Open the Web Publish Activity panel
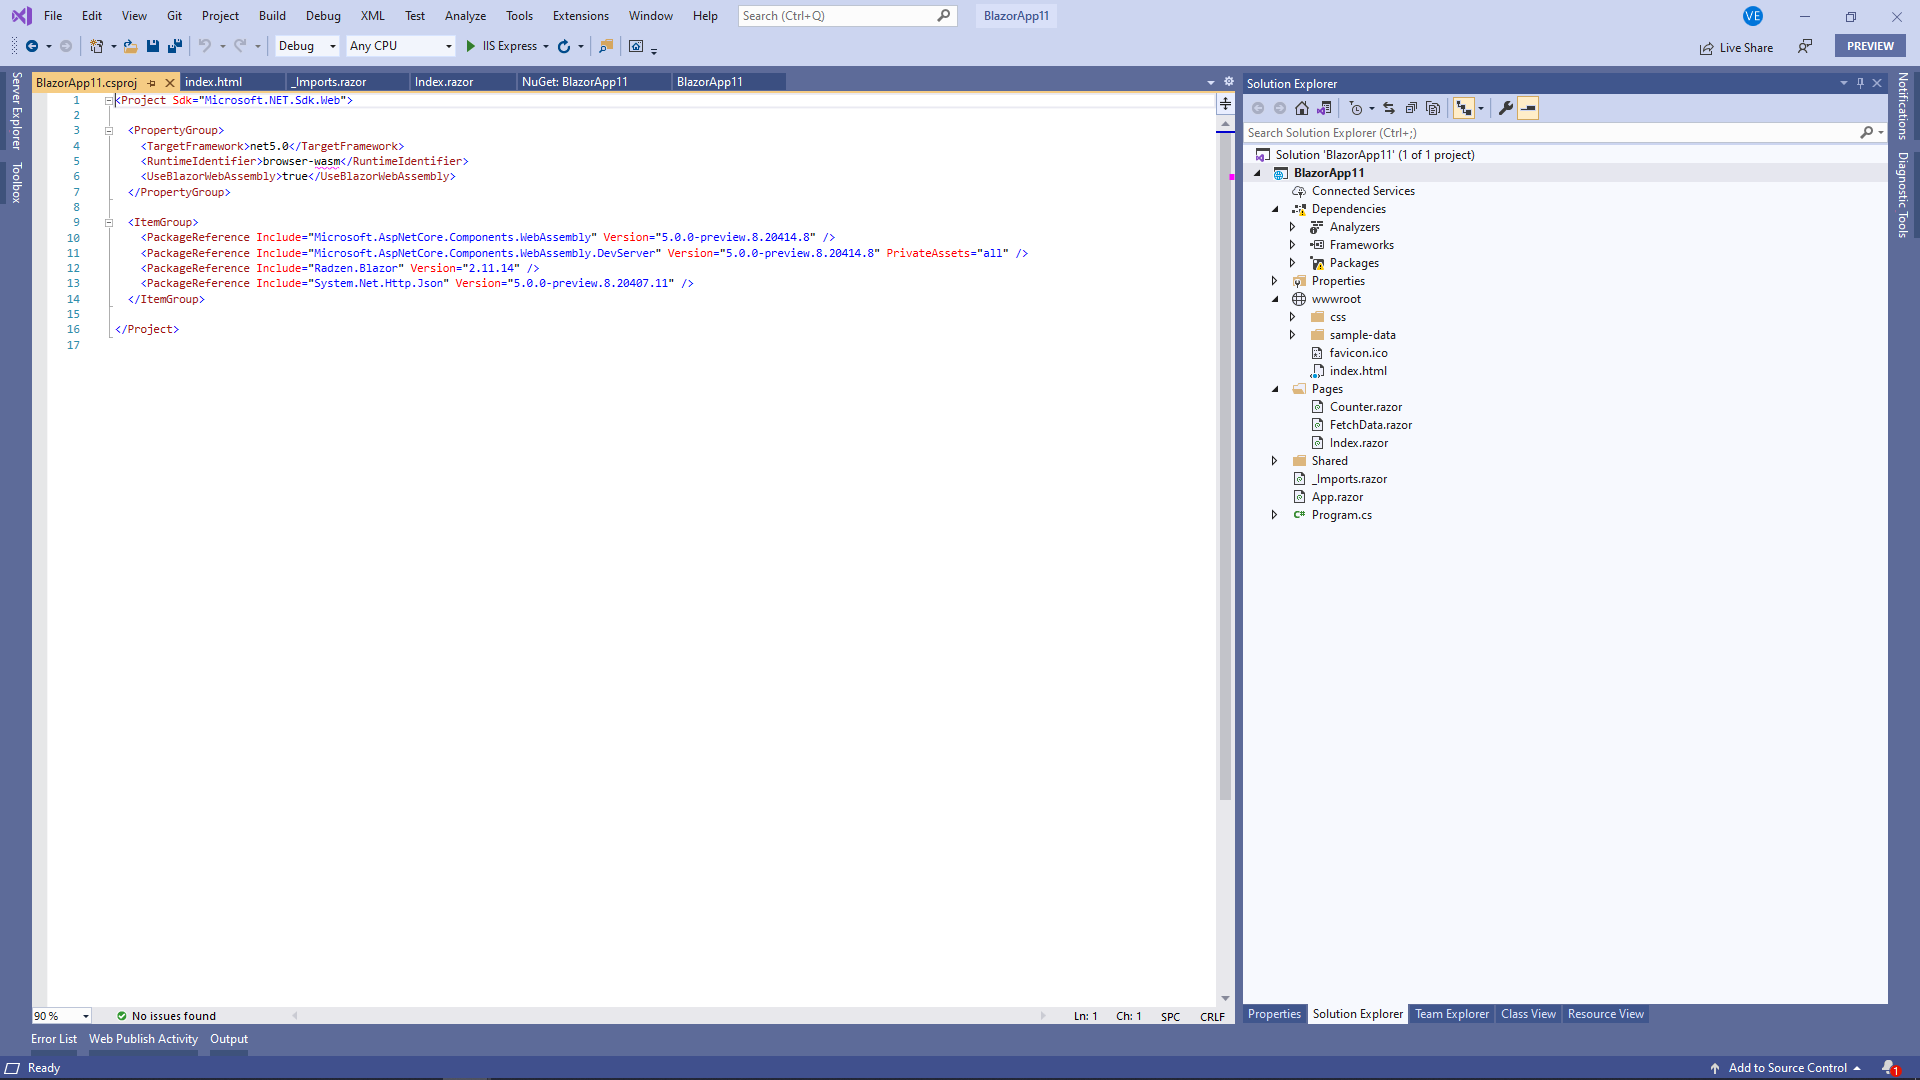The image size is (1920, 1080). (x=143, y=1039)
